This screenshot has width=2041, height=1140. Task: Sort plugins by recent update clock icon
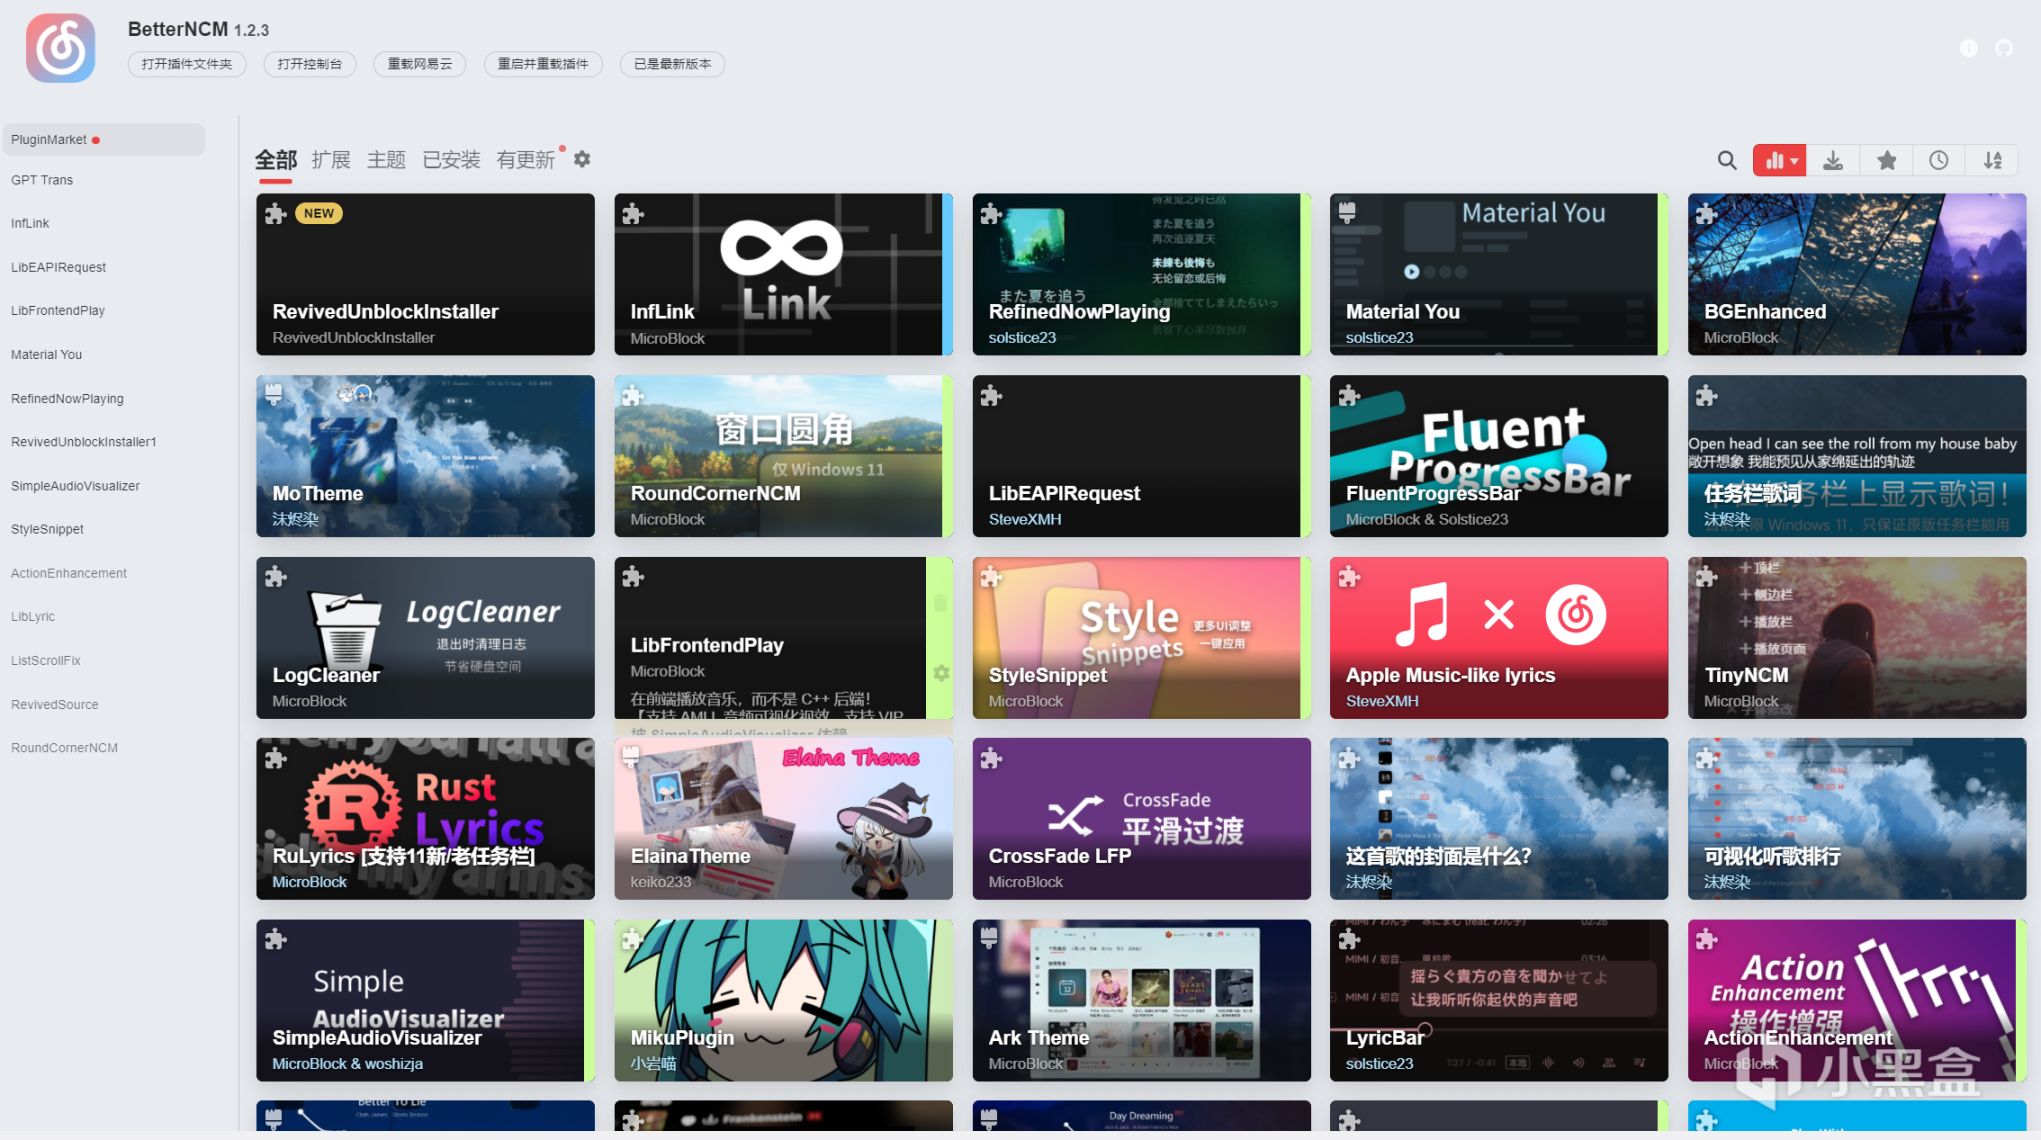coord(1938,160)
